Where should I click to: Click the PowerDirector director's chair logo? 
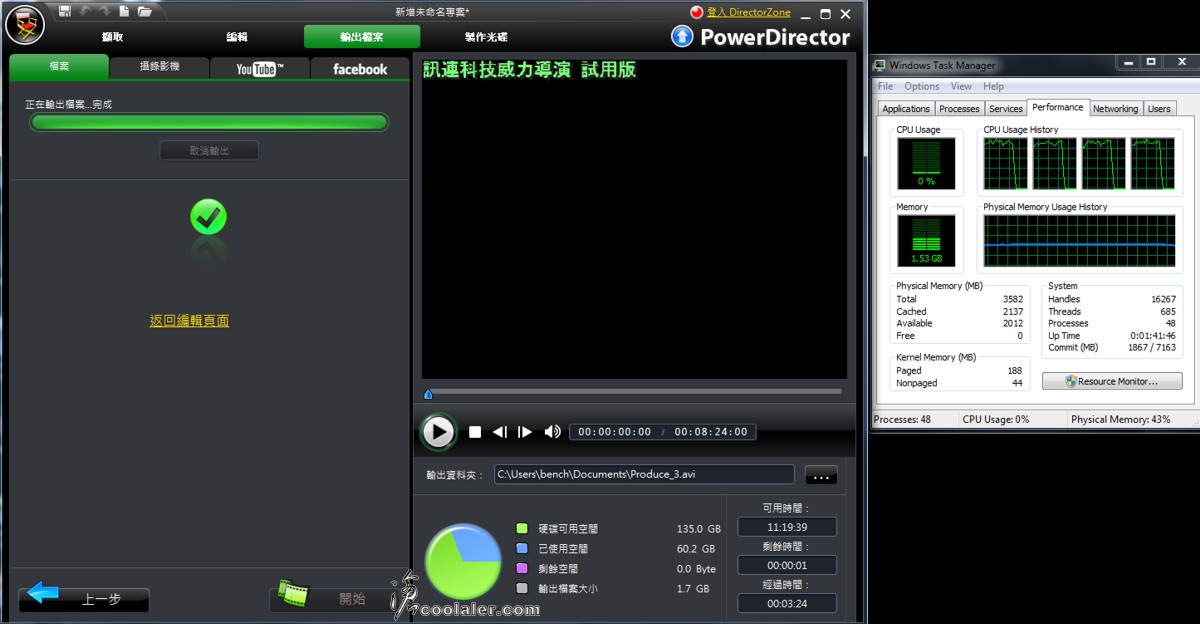click(24, 24)
